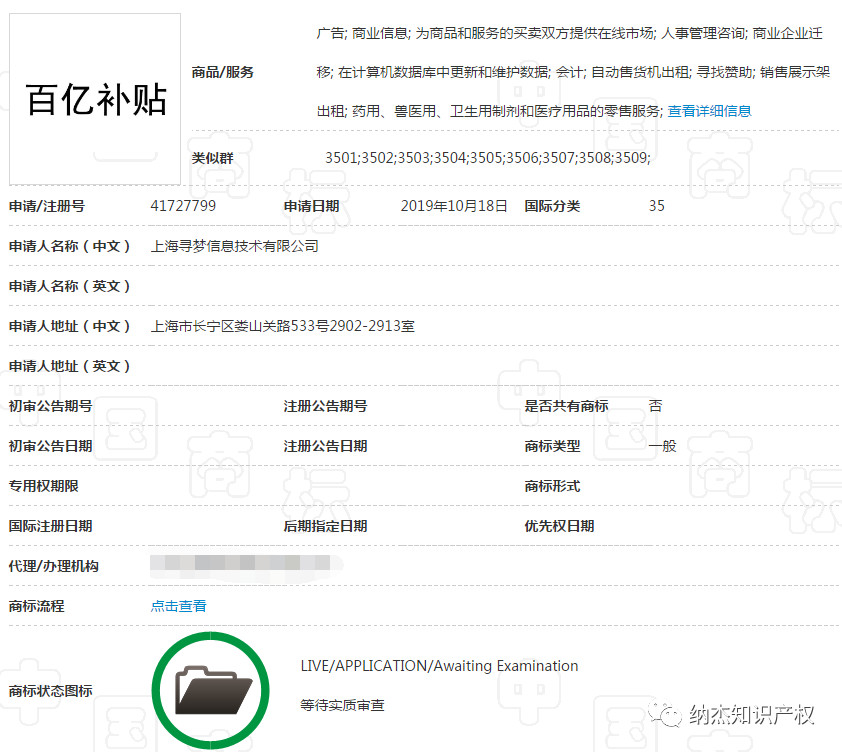Click the green folder trademark status icon

pos(210,690)
